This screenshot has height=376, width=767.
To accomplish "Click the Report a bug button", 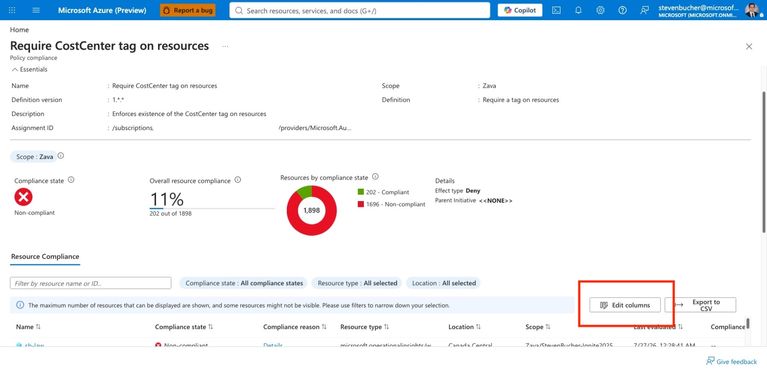I will [x=188, y=10].
